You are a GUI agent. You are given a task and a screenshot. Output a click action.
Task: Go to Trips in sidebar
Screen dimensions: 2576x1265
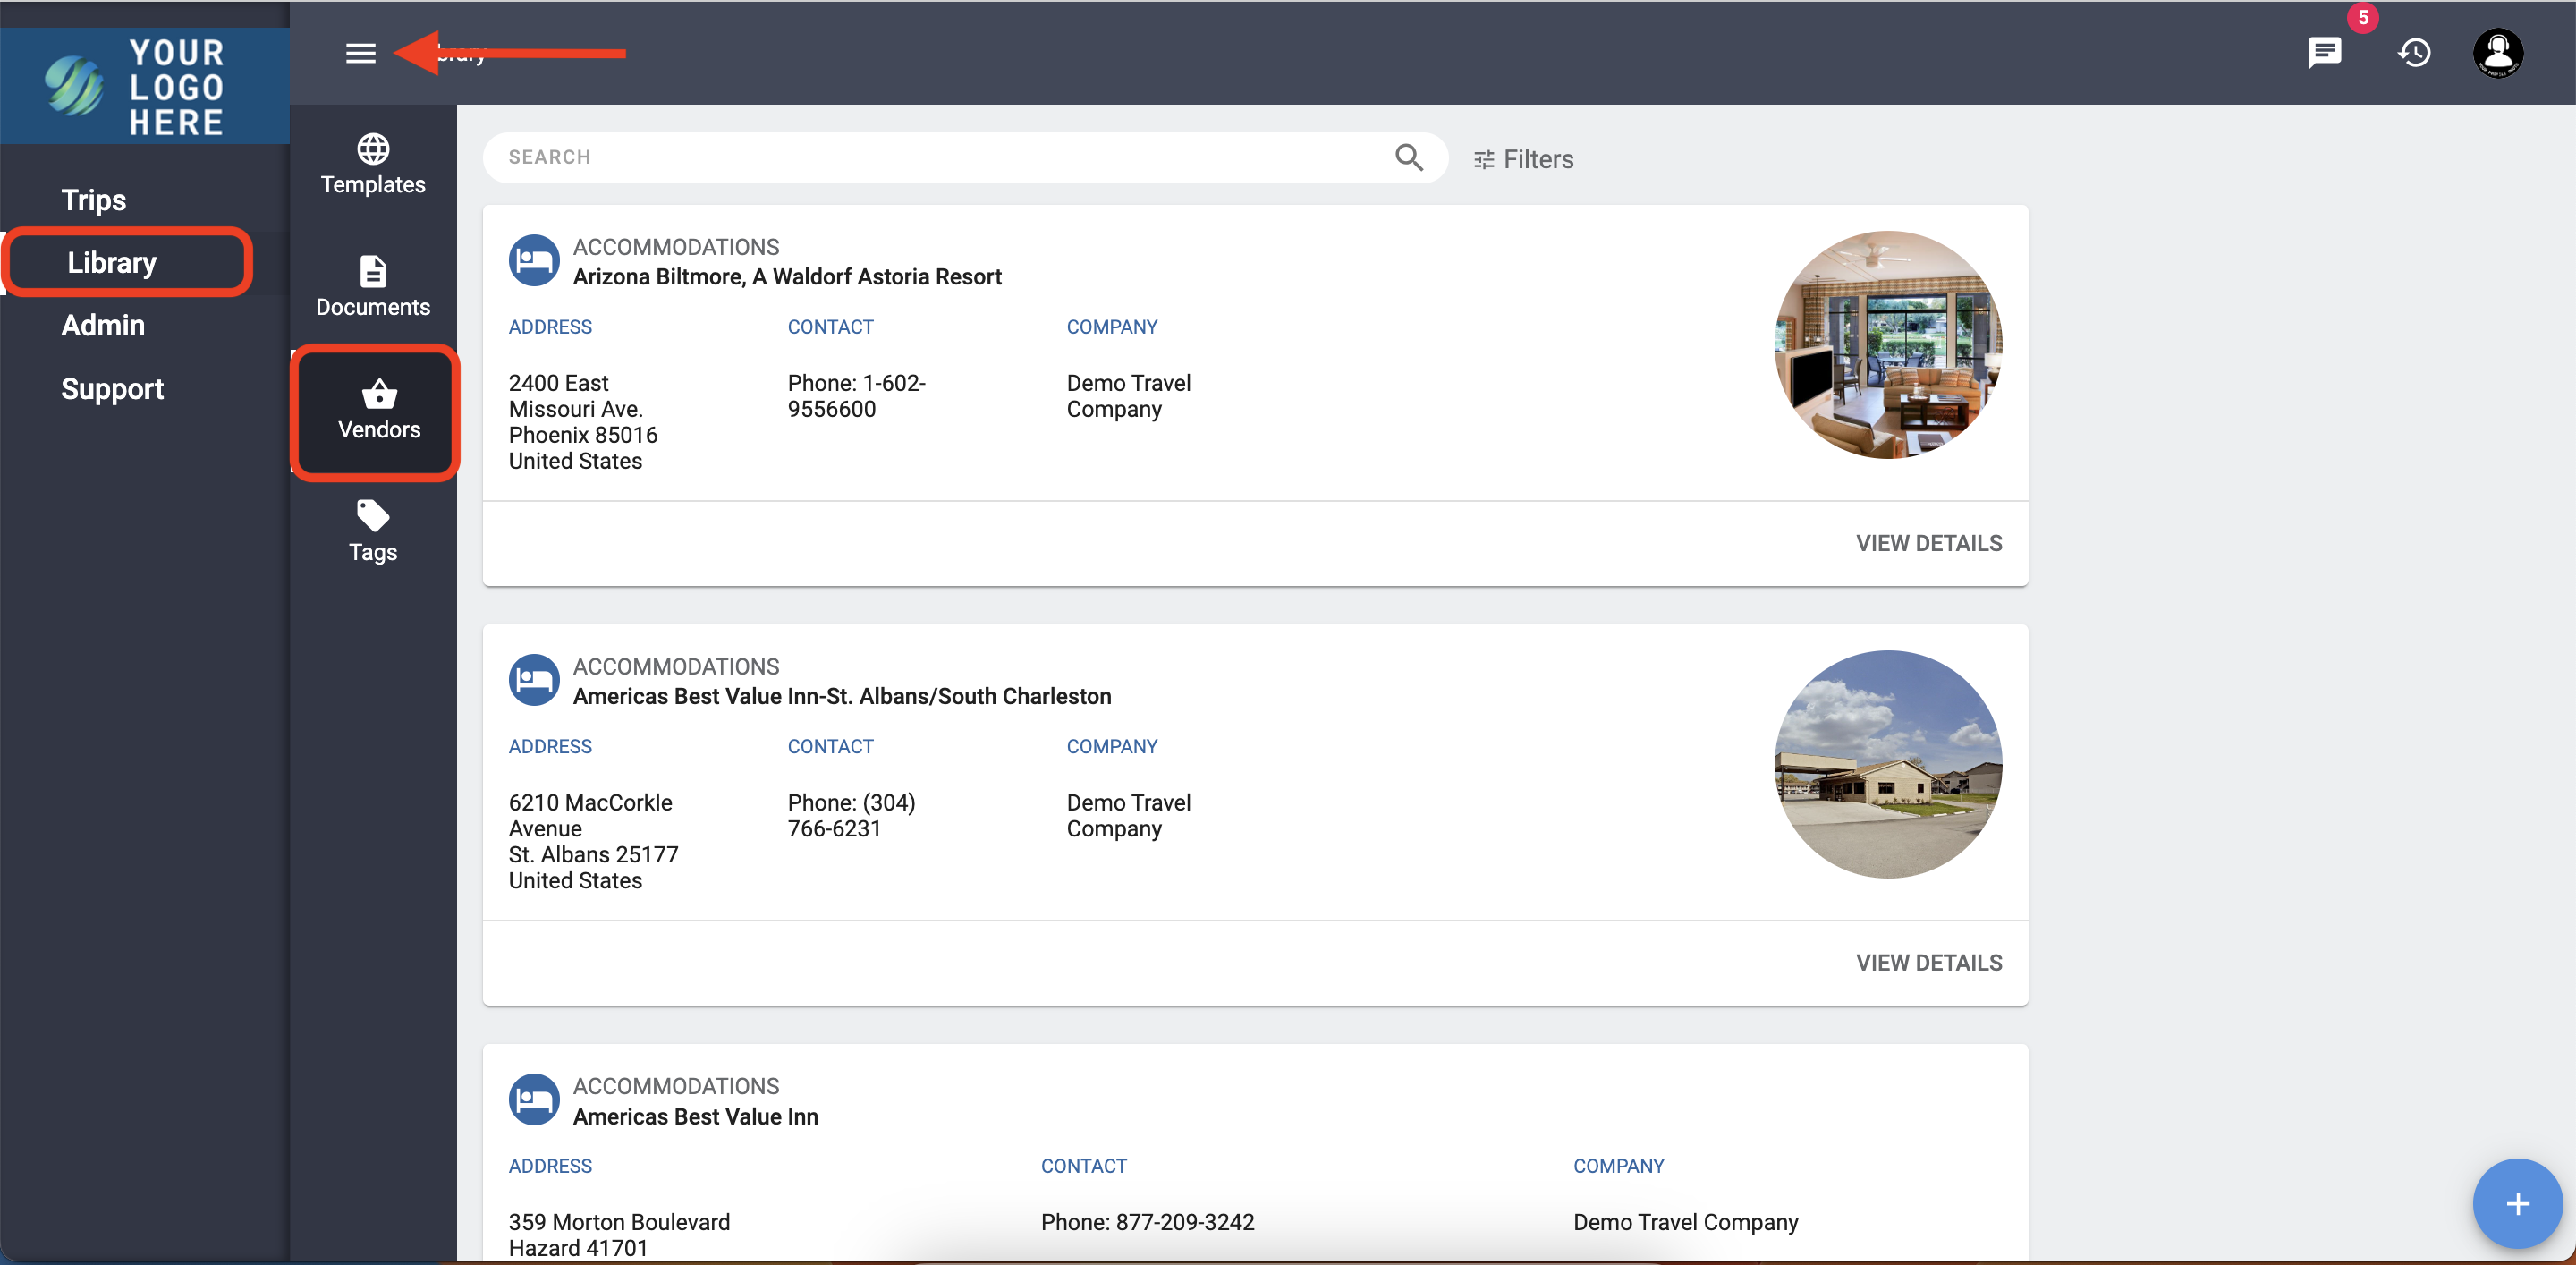point(93,200)
